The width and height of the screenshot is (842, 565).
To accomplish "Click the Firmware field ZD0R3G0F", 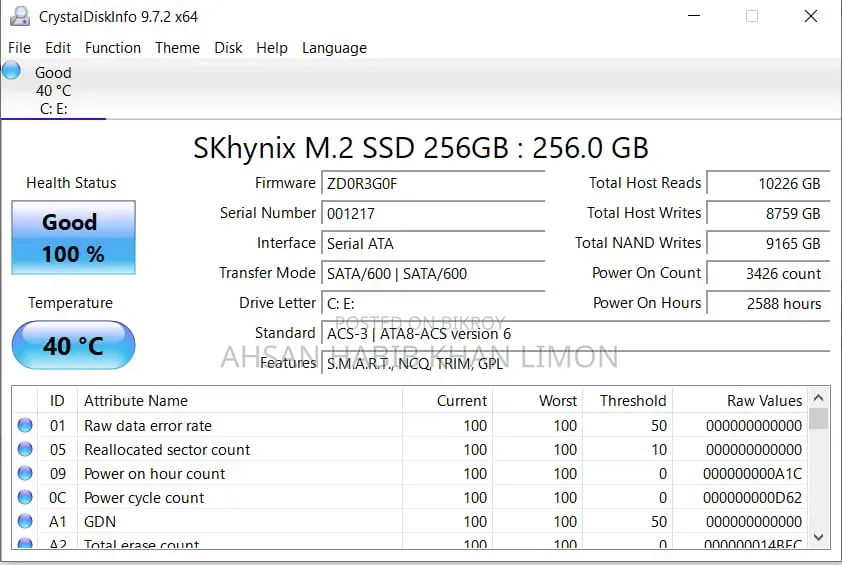I will click(433, 184).
